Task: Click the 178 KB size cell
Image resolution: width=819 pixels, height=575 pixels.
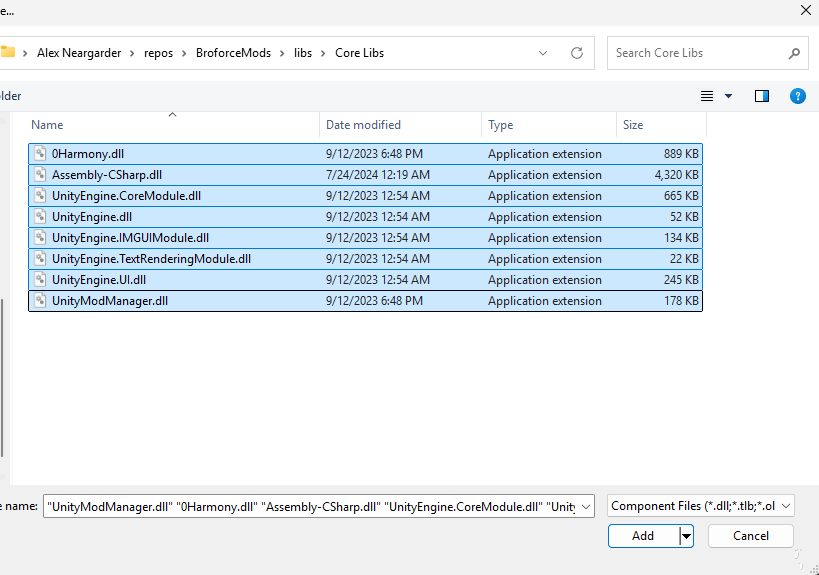Action: [681, 301]
